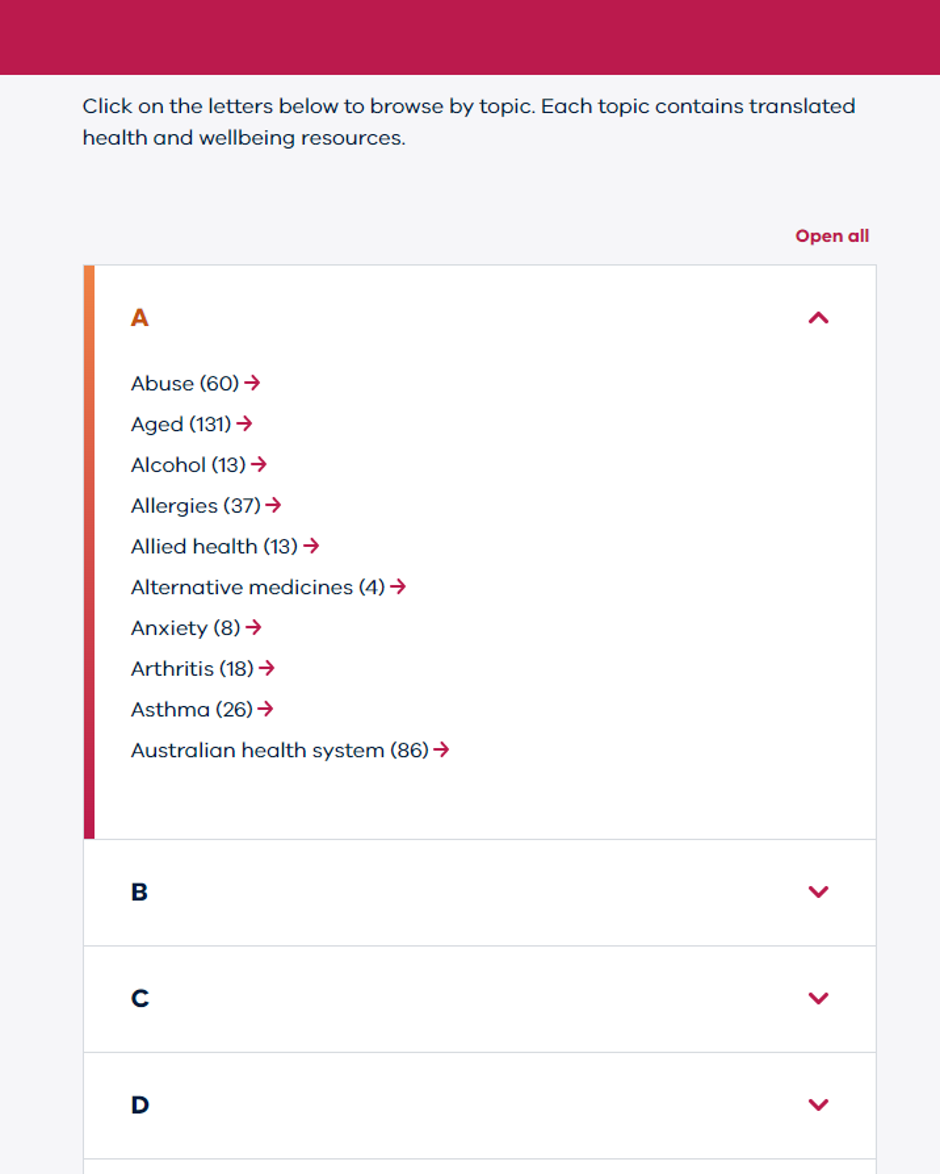The width and height of the screenshot is (941, 1175).
Task: Select the letter D accordion heading
Action: (x=140, y=1105)
